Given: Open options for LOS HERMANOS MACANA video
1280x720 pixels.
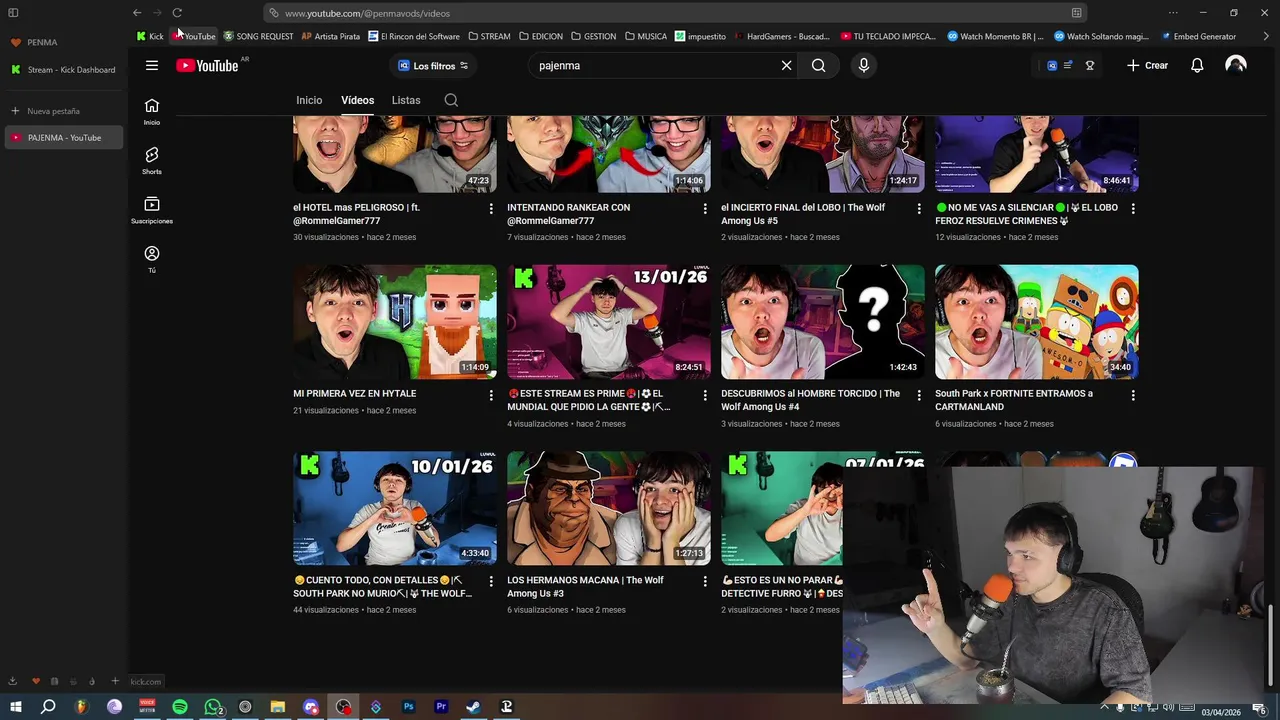Looking at the screenshot, I should coord(704,581).
